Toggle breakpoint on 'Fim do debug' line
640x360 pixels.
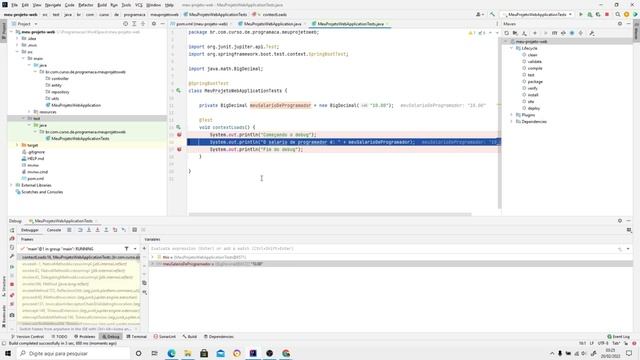[179, 149]
